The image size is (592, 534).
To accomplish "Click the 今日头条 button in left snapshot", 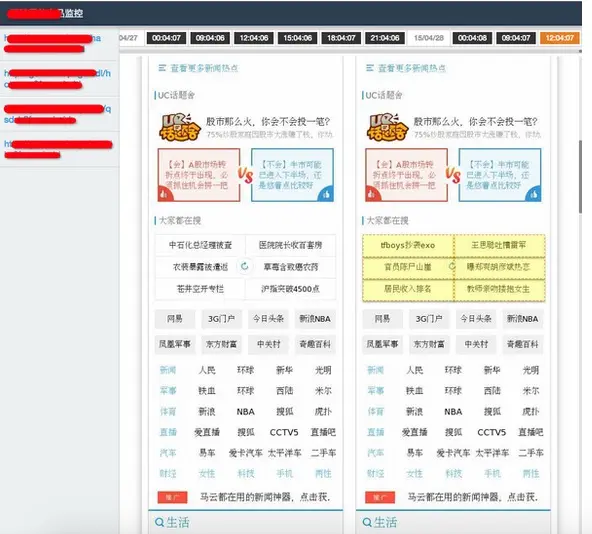I will [268, 319].
